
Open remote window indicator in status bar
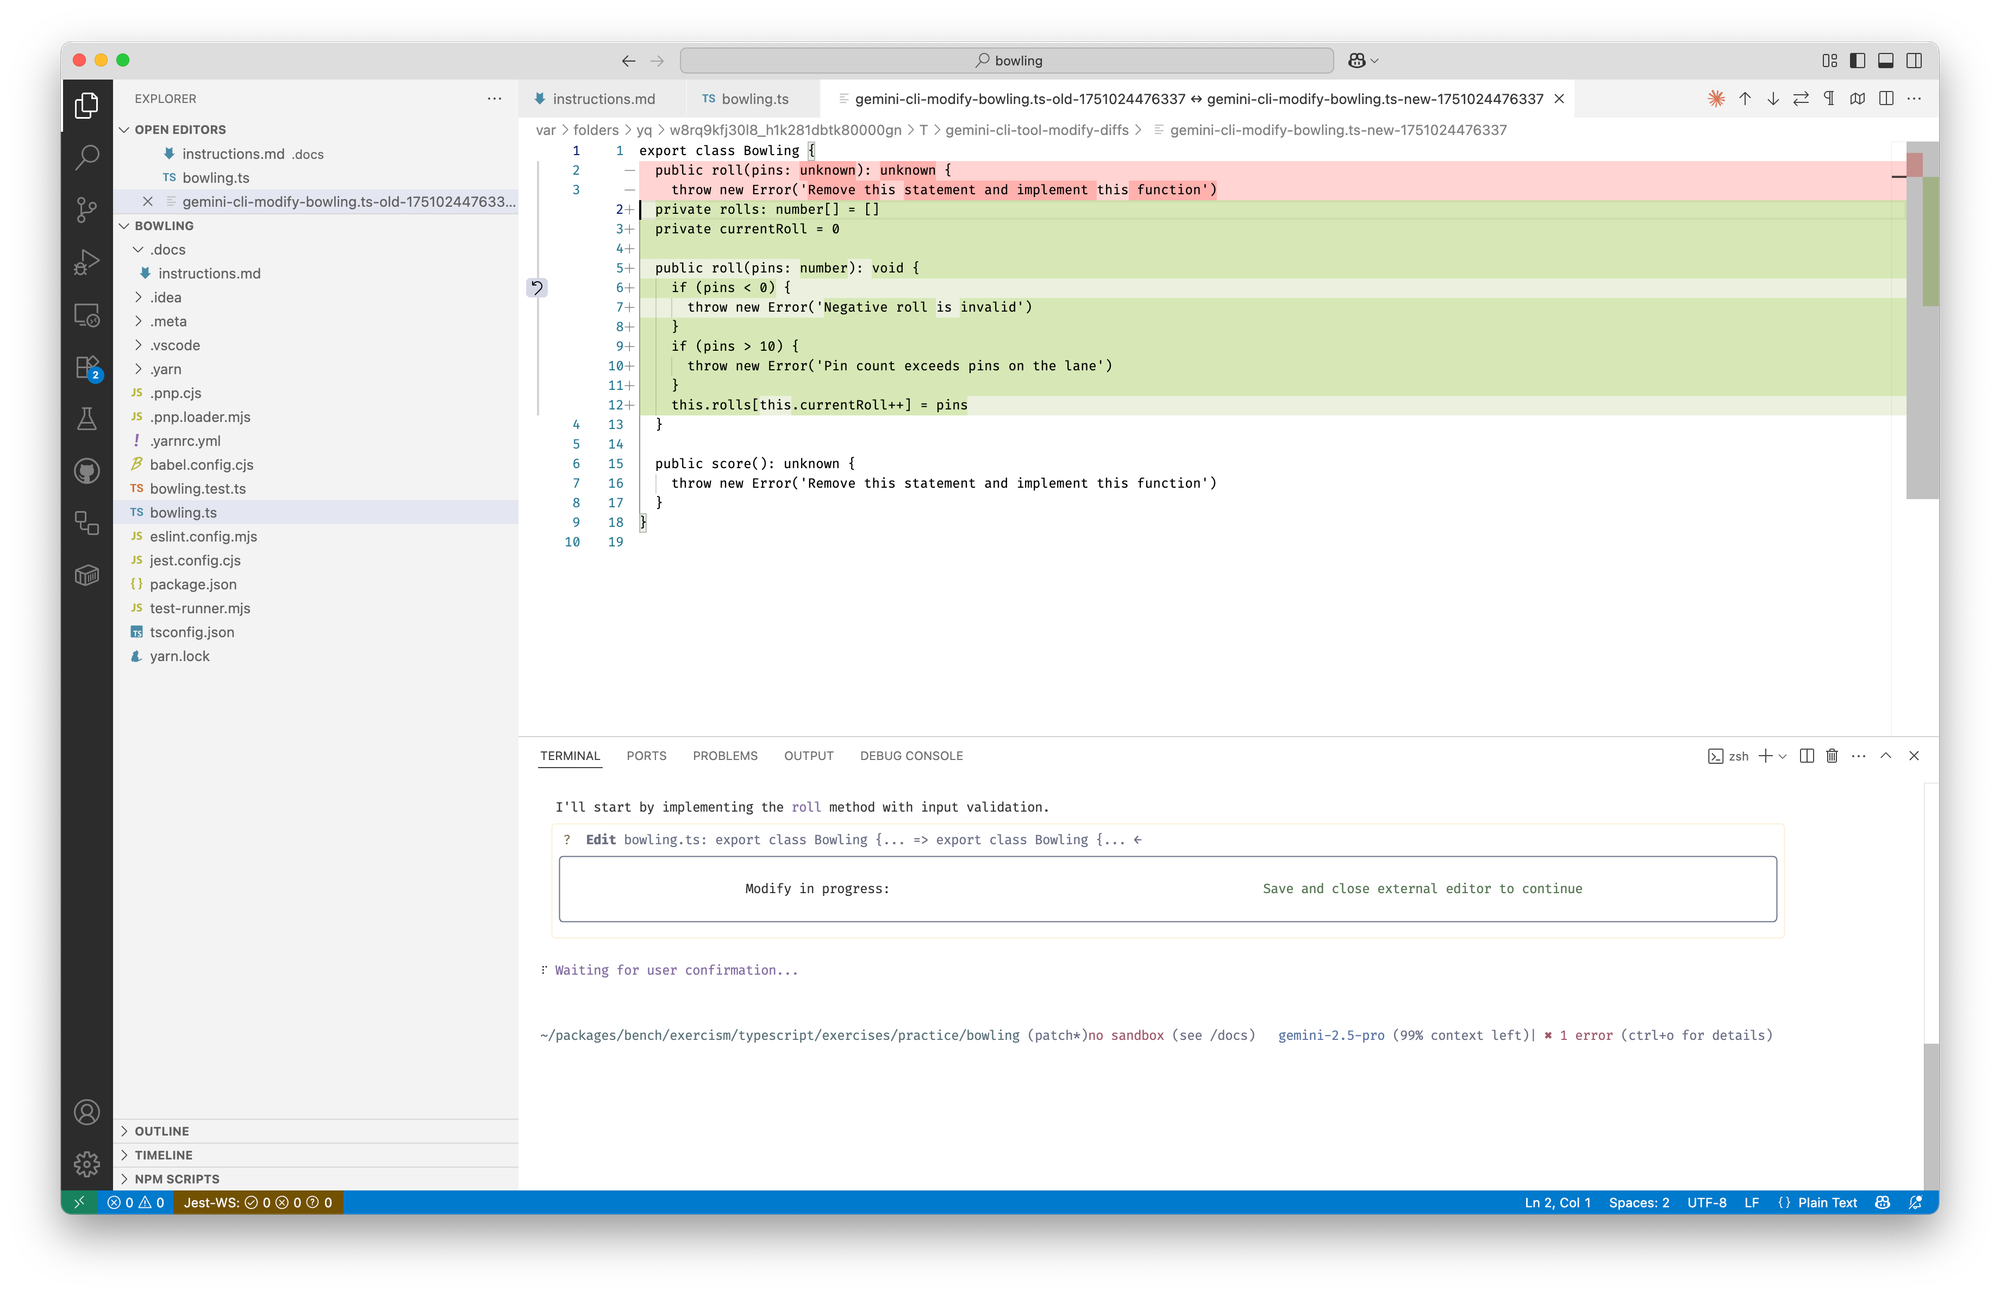click(79, 1203)
